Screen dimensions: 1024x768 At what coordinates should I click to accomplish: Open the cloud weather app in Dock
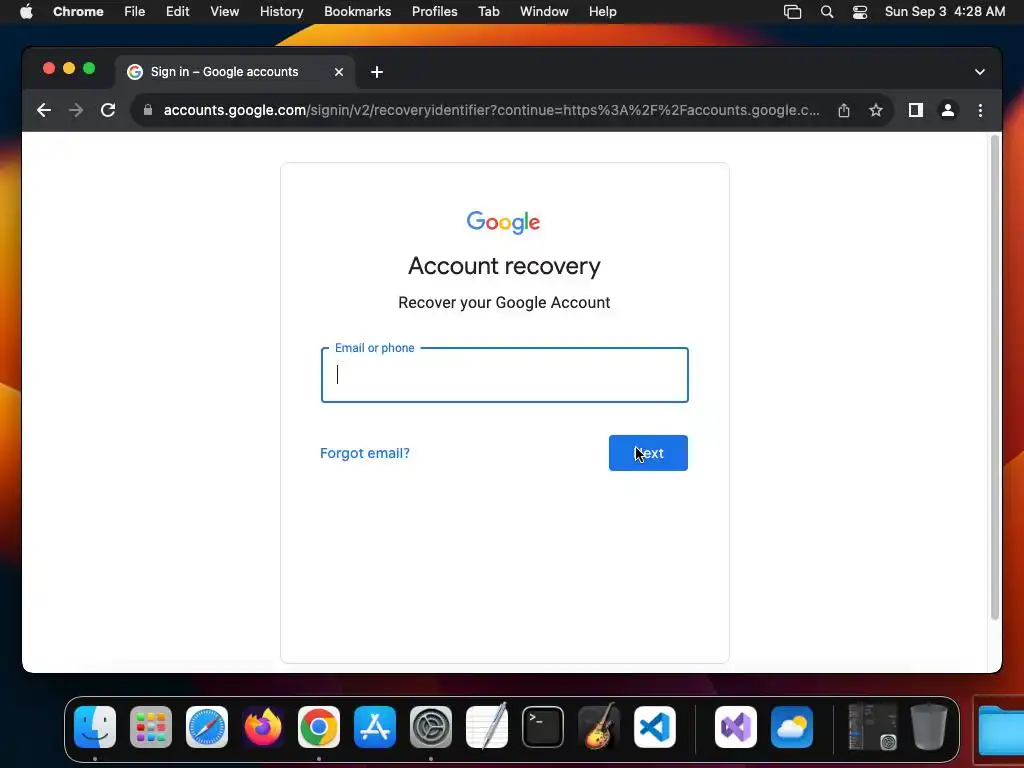click(792, 727)
